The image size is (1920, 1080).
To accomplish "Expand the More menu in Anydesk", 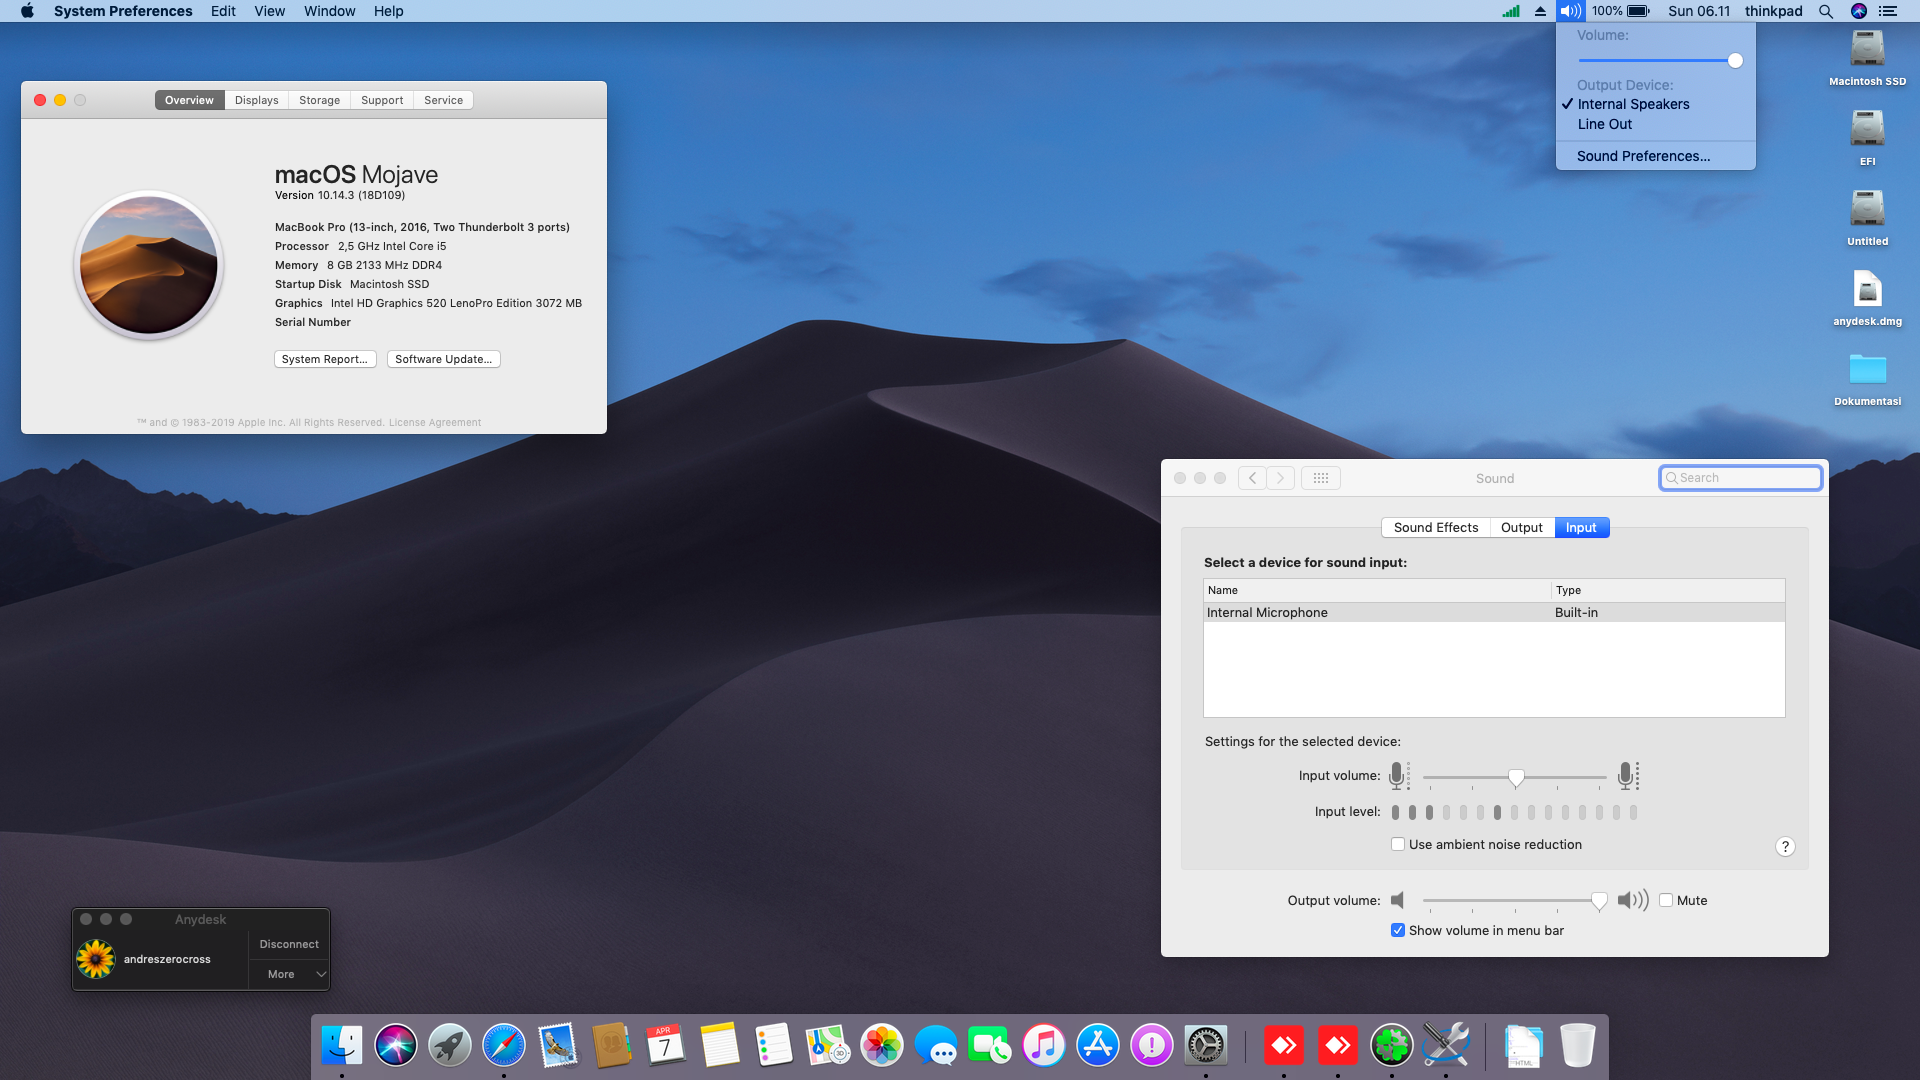I will [x=289, y=973].
